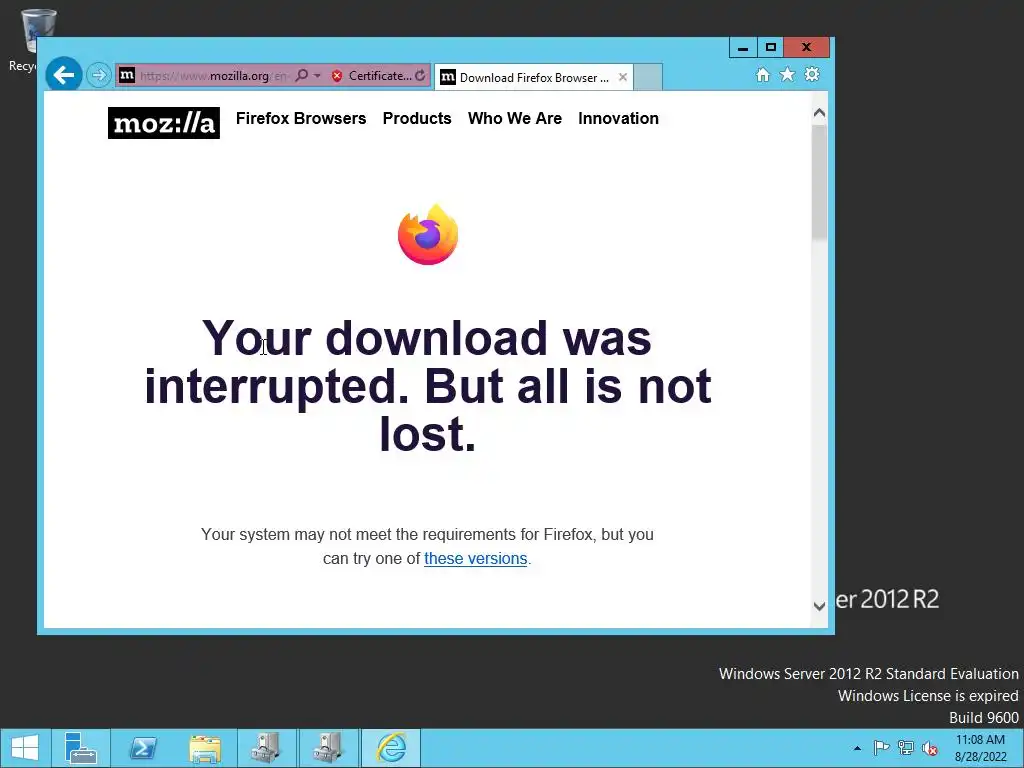This screenshot has height=768, width=1024.
Task: Open the clock showing 11:08 AM
Action: (980, 748)
